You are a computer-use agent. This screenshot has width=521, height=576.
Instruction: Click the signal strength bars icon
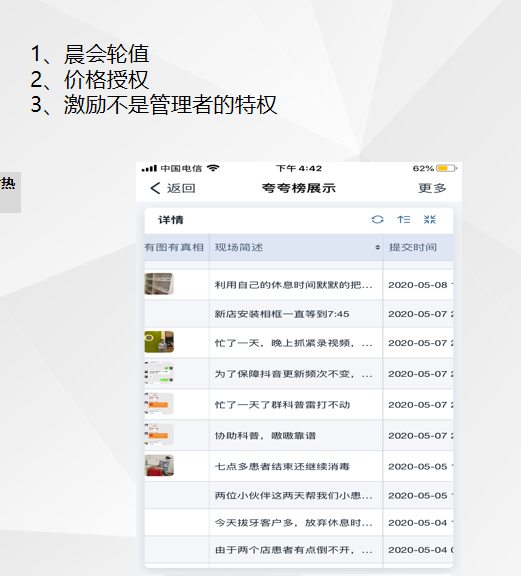[149, 168]
